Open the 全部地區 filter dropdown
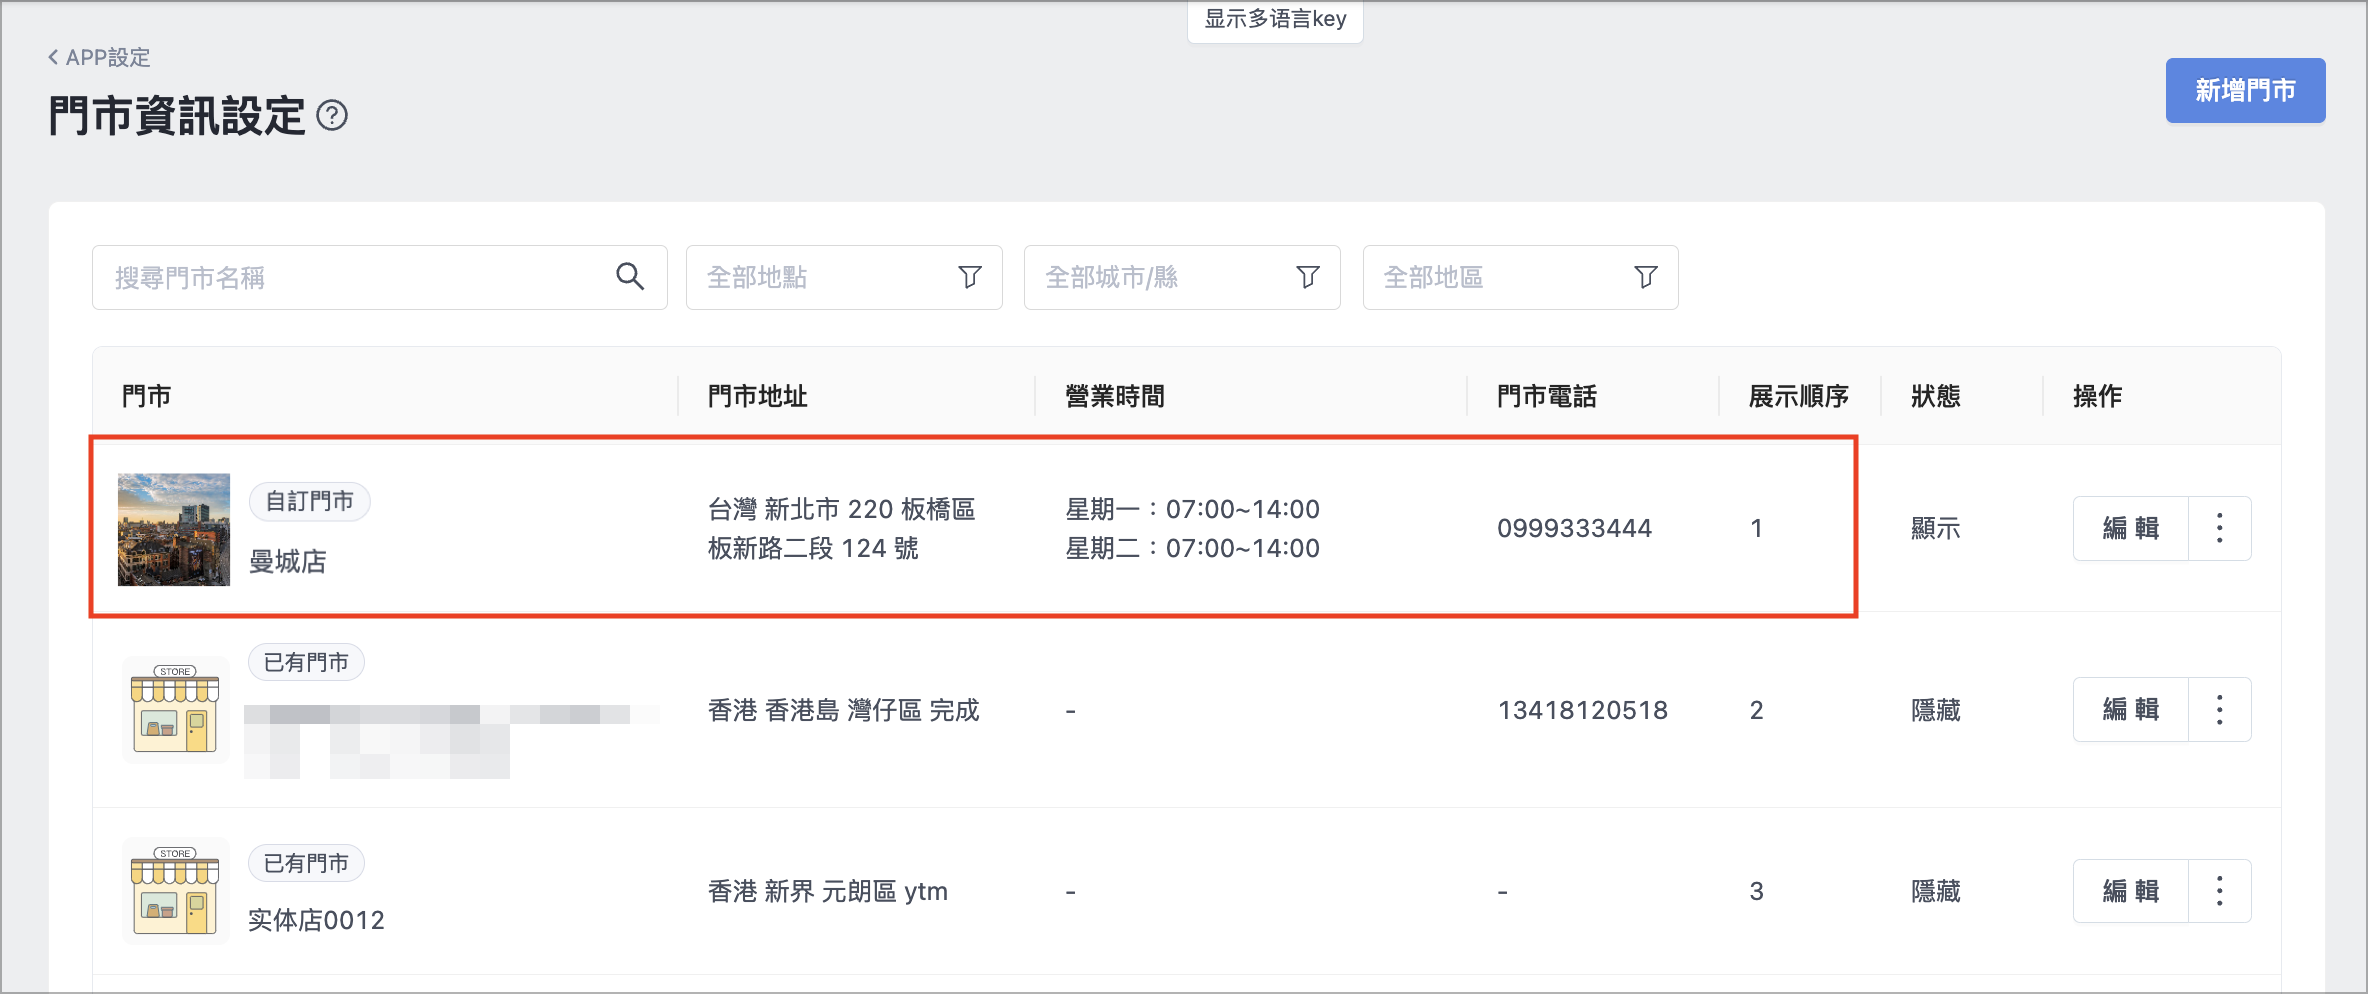Screen dimensions: 2368x994 (x=1520, y=277)
